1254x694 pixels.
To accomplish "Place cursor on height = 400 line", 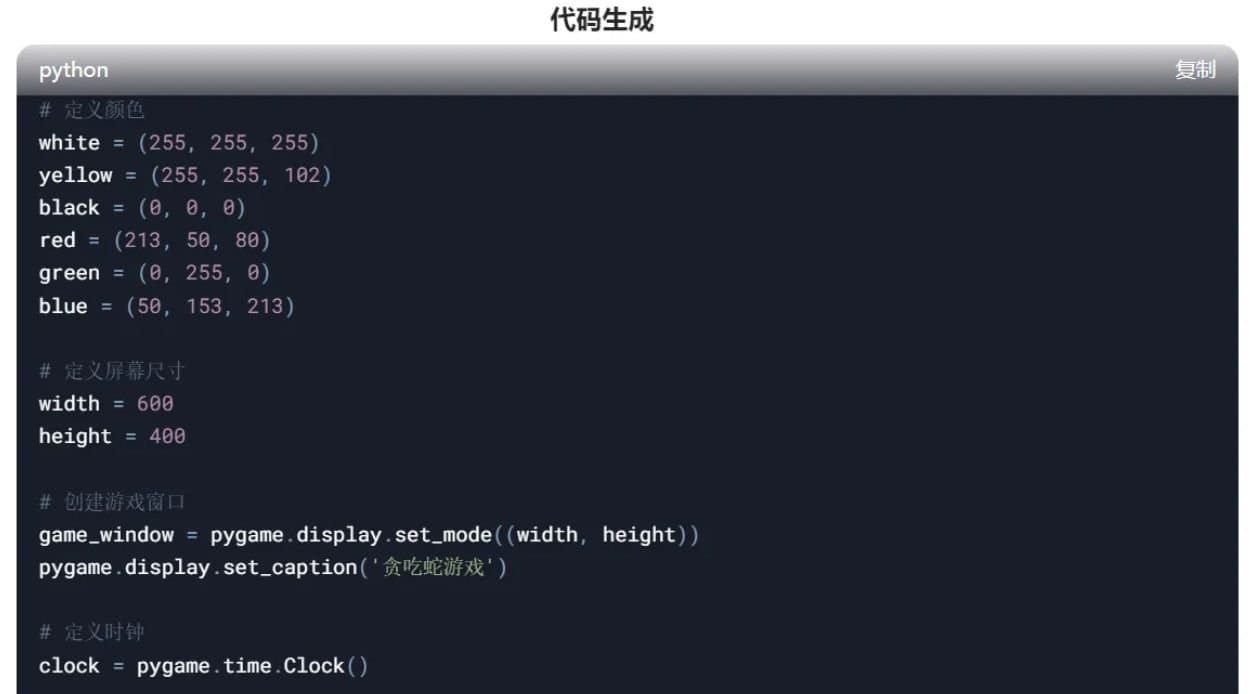I will tap(112, 436).
